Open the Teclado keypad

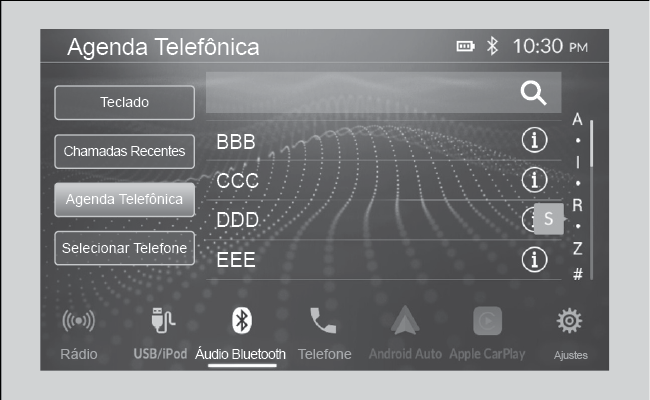pyautogui.click(x=124, y=103)
